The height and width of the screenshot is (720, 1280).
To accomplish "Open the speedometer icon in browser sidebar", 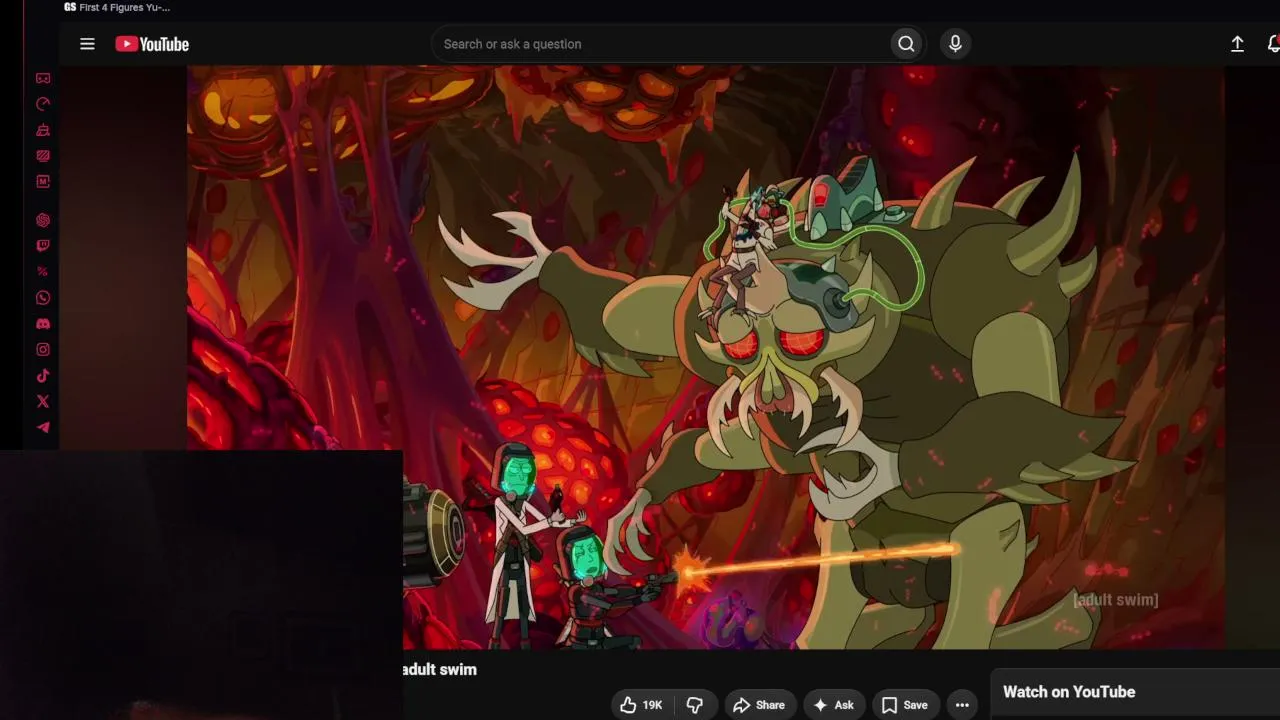I will click(43, 104).
